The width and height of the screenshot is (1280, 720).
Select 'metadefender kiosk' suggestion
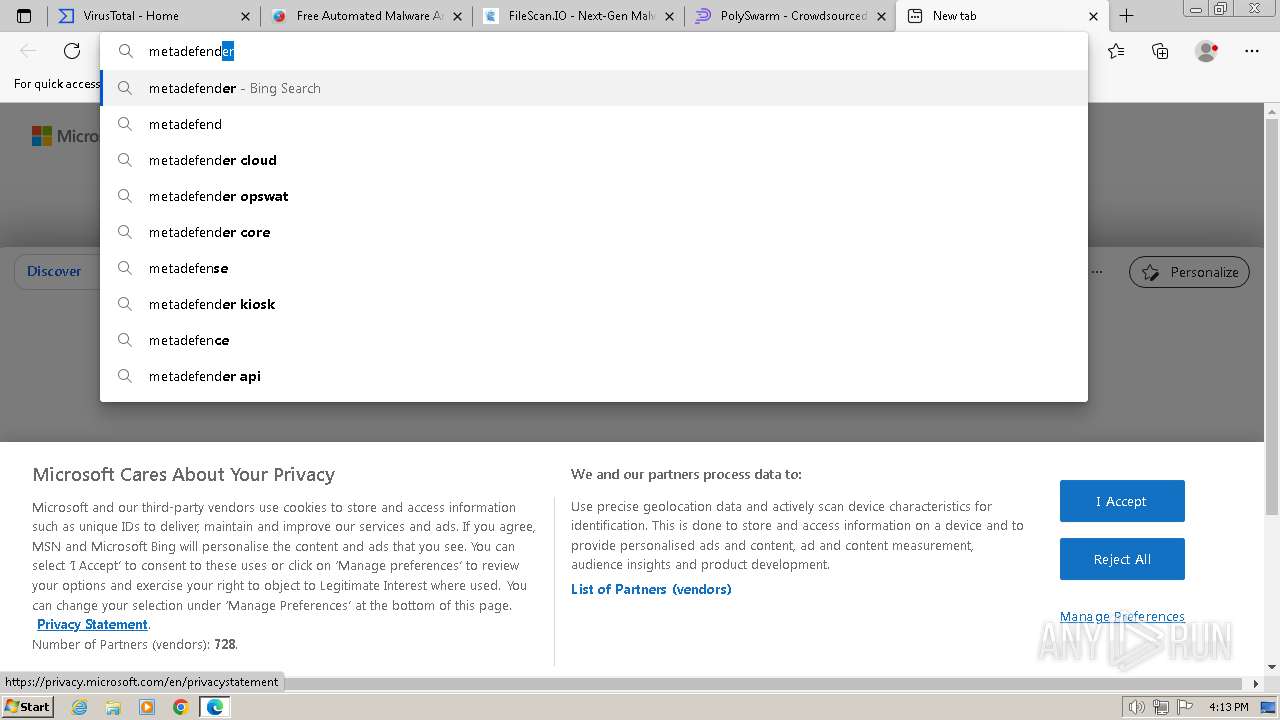point(594,304)
